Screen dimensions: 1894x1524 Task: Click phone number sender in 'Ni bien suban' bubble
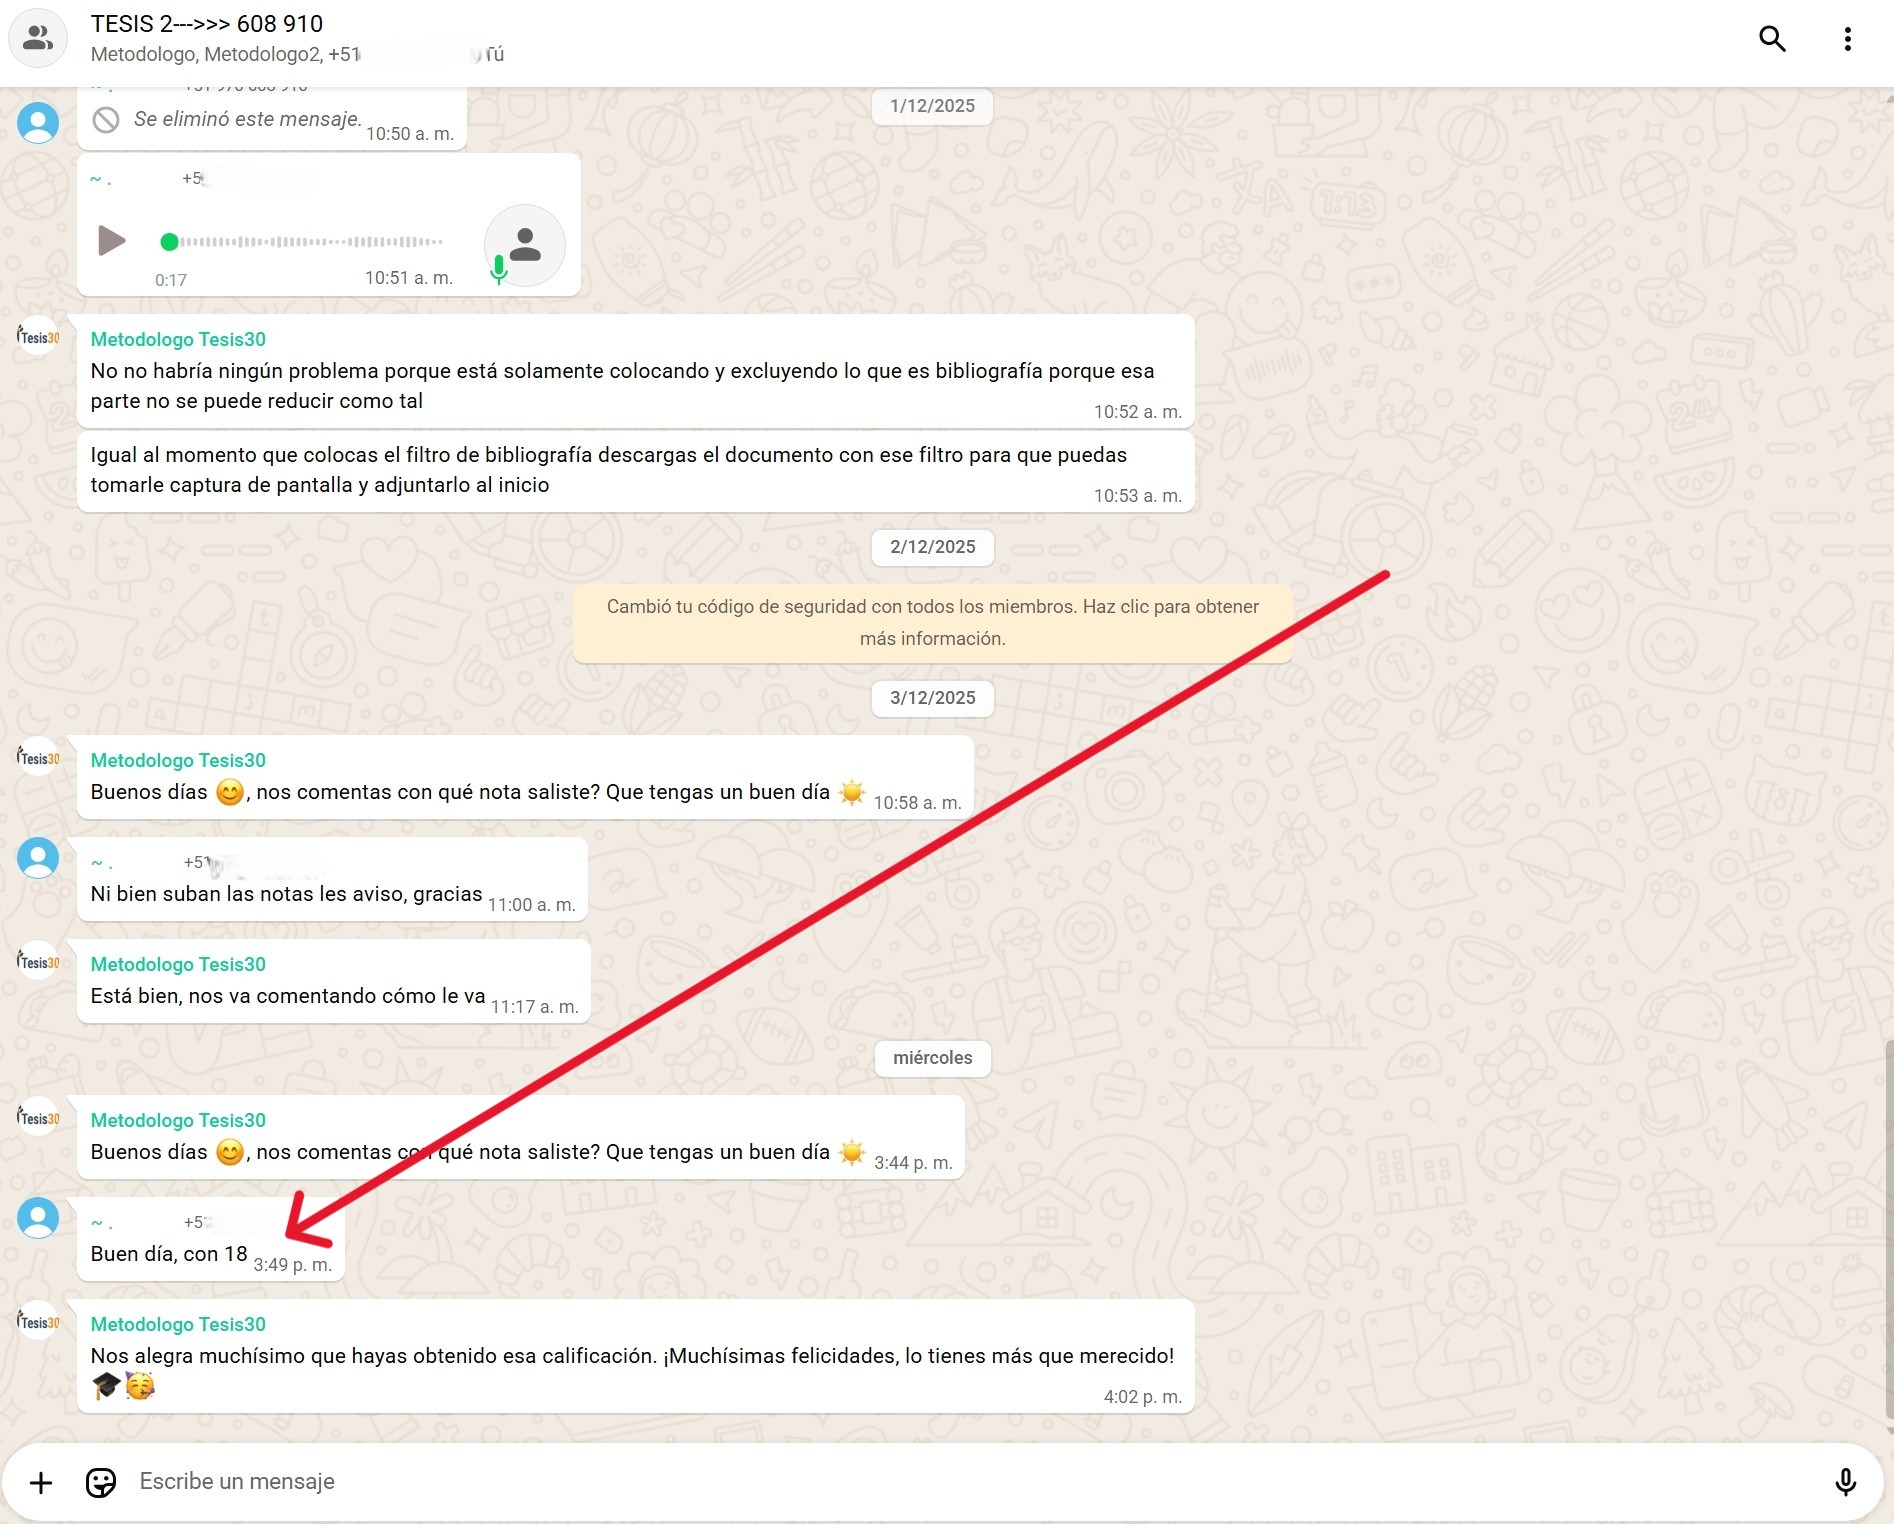click(256, 862)
